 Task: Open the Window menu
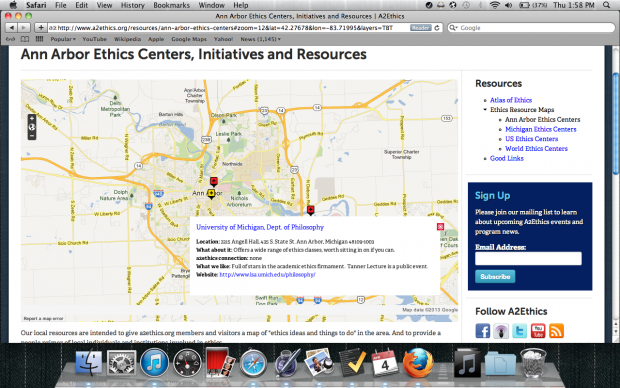coord(212,5)
